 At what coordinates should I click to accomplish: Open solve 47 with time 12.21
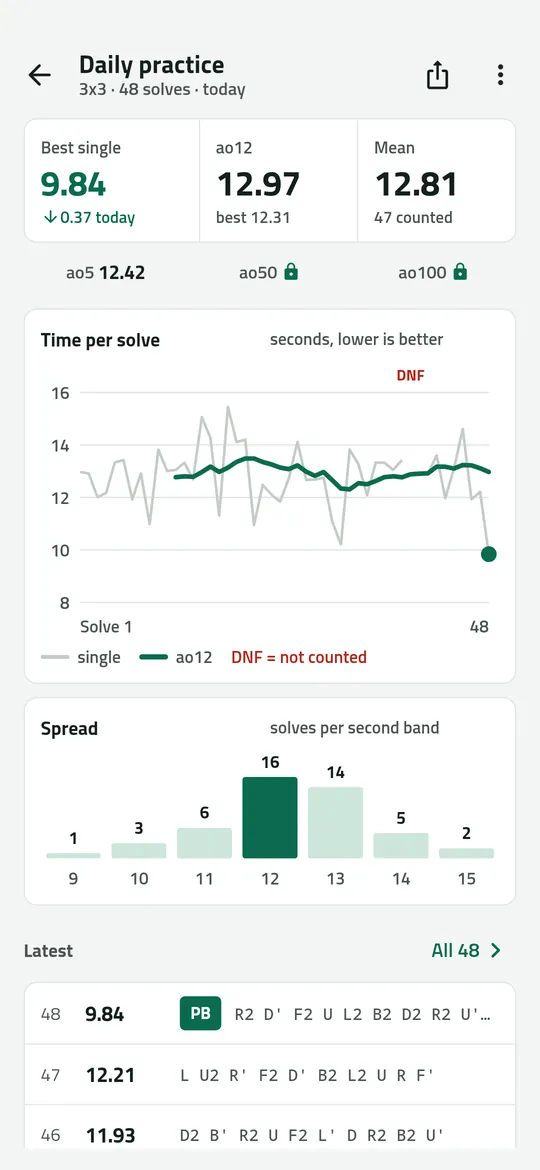click(270, 1075)
